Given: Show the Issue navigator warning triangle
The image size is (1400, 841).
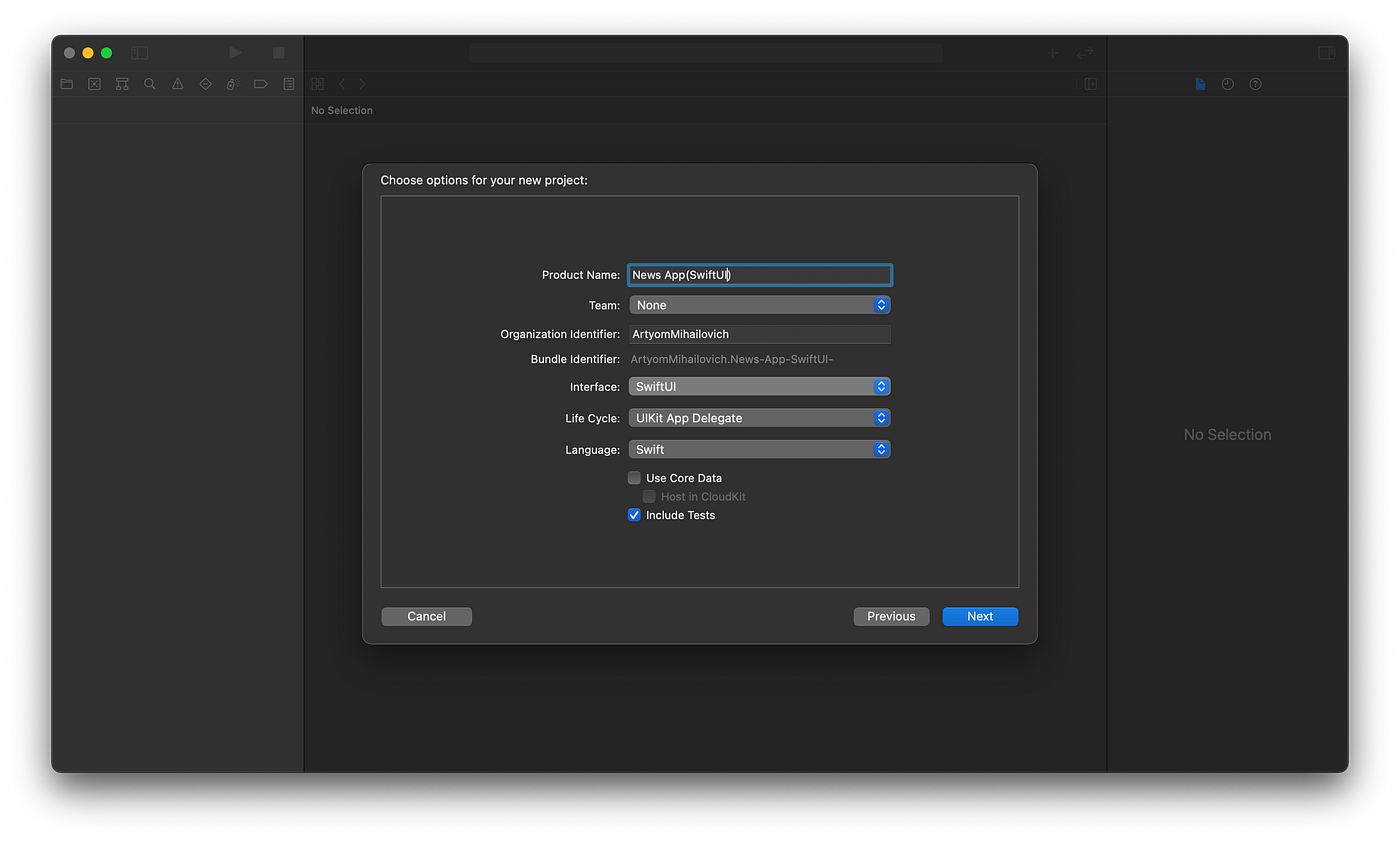Looking at the screenshot, I should [177, 84].
